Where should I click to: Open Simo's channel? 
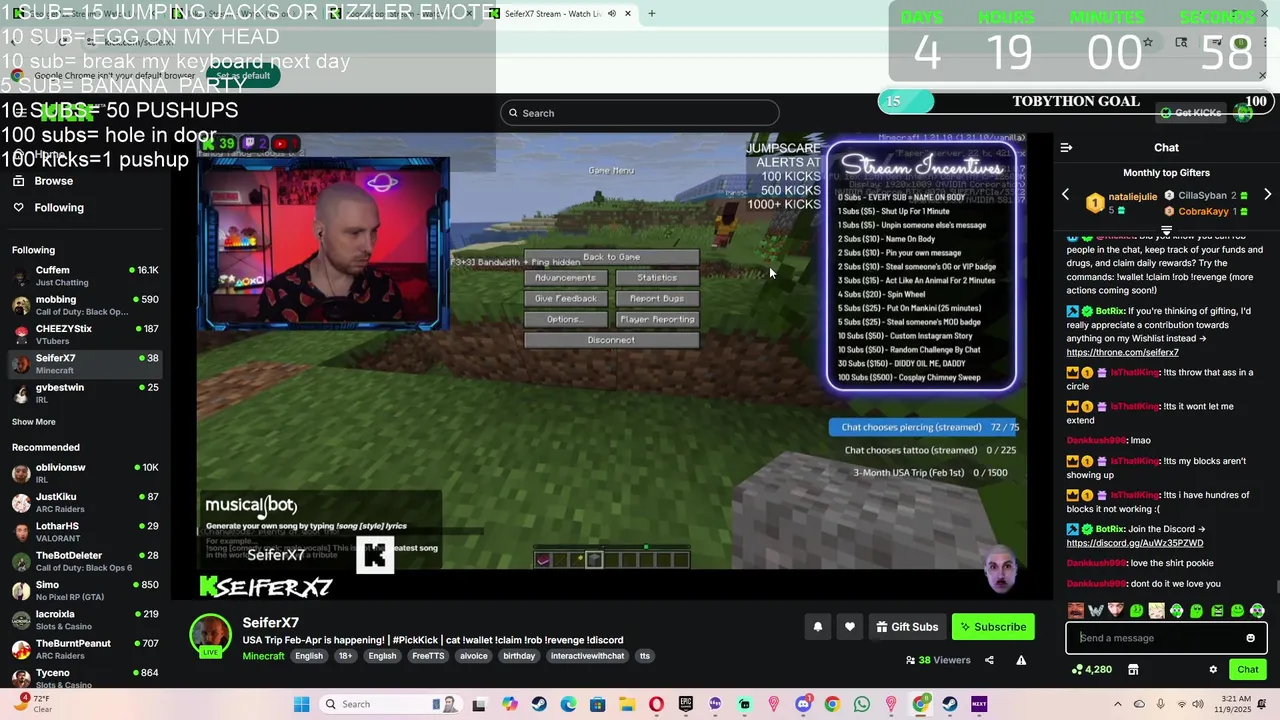point(85,590)
